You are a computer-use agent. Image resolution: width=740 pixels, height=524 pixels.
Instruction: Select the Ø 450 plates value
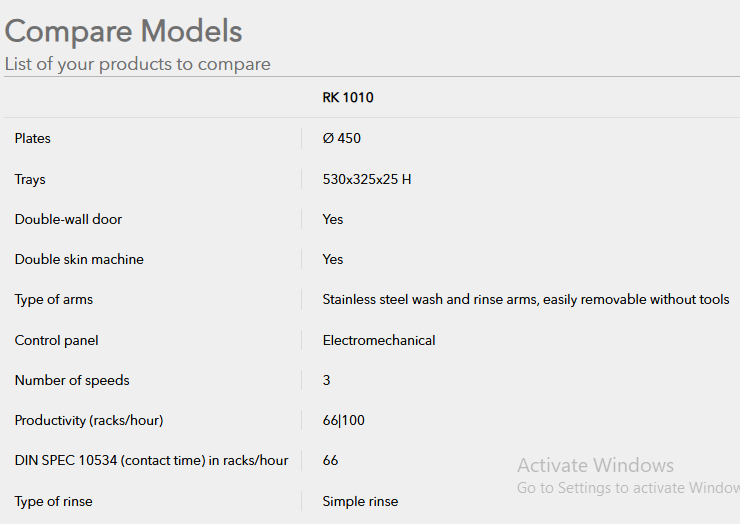[x=342, y=138]
